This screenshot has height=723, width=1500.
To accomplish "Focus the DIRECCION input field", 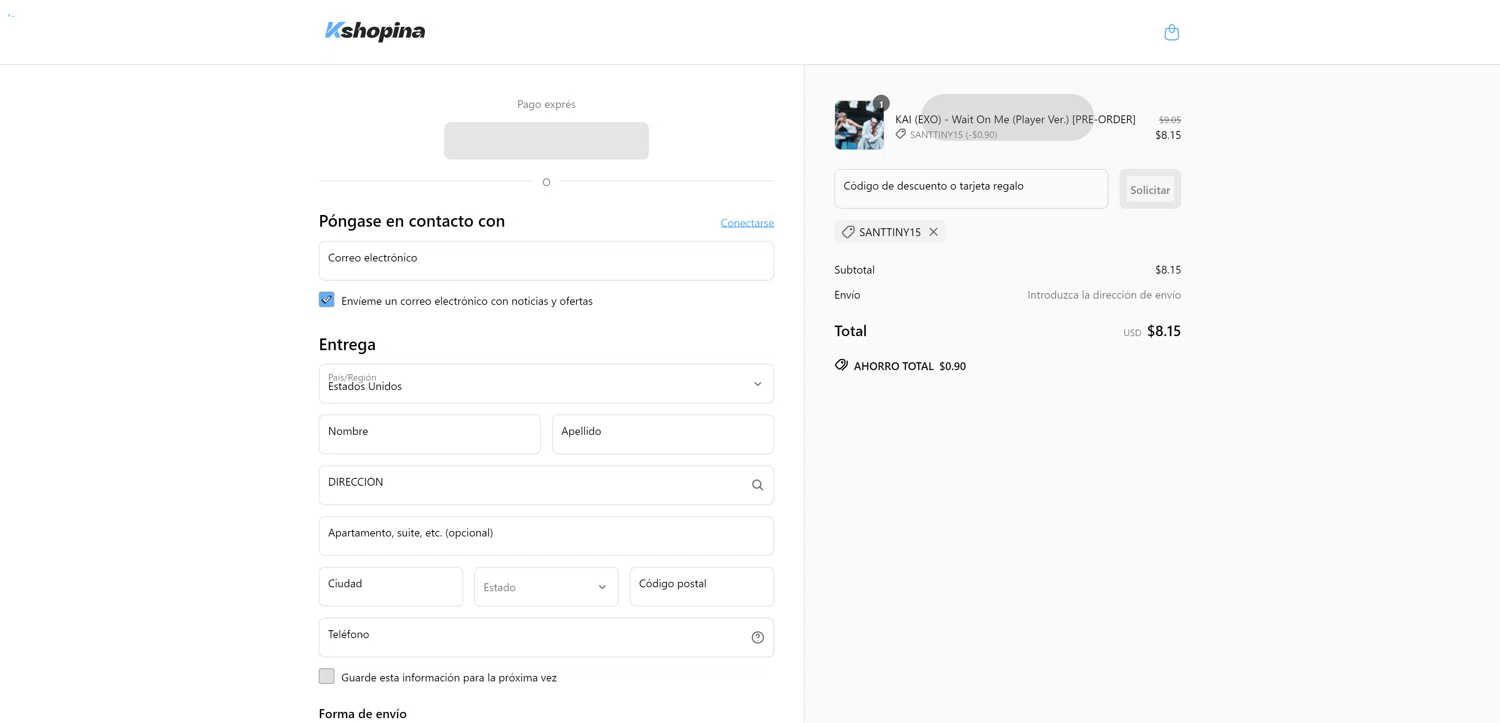I will pyautogui.click(x=546, y=485).
